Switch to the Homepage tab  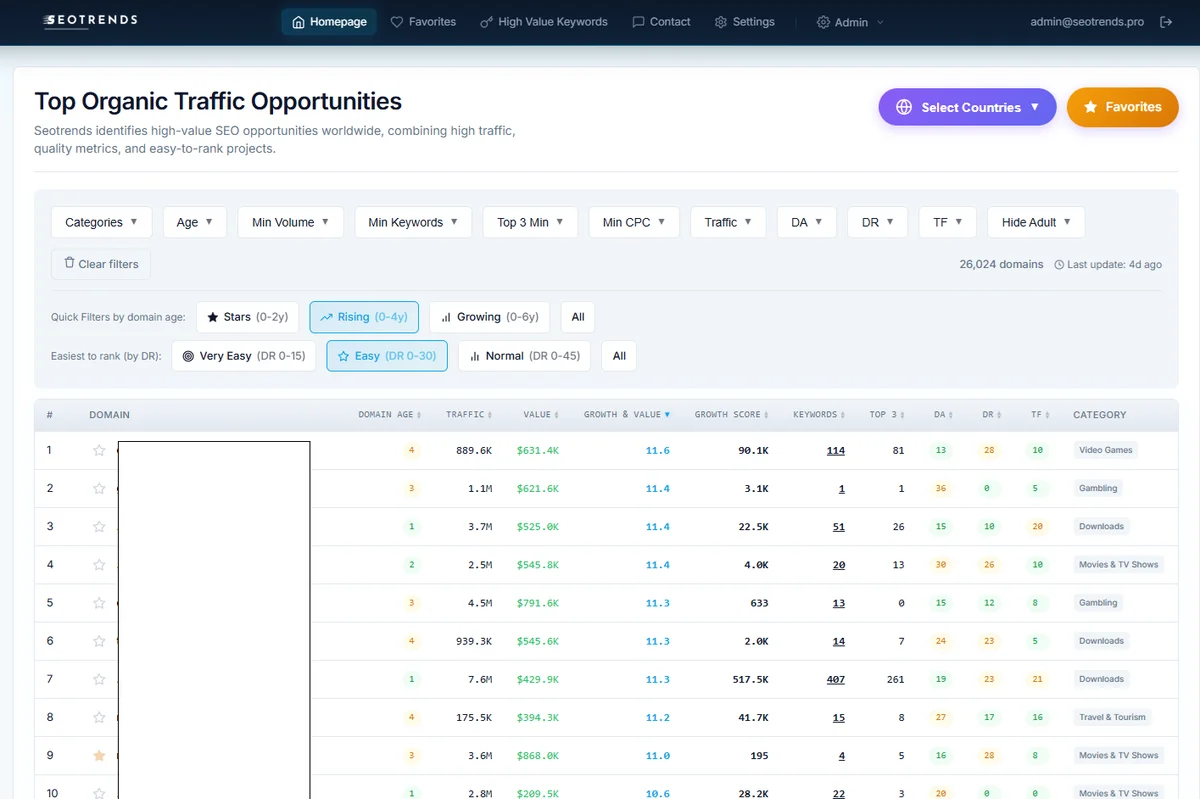coord(328,20)
